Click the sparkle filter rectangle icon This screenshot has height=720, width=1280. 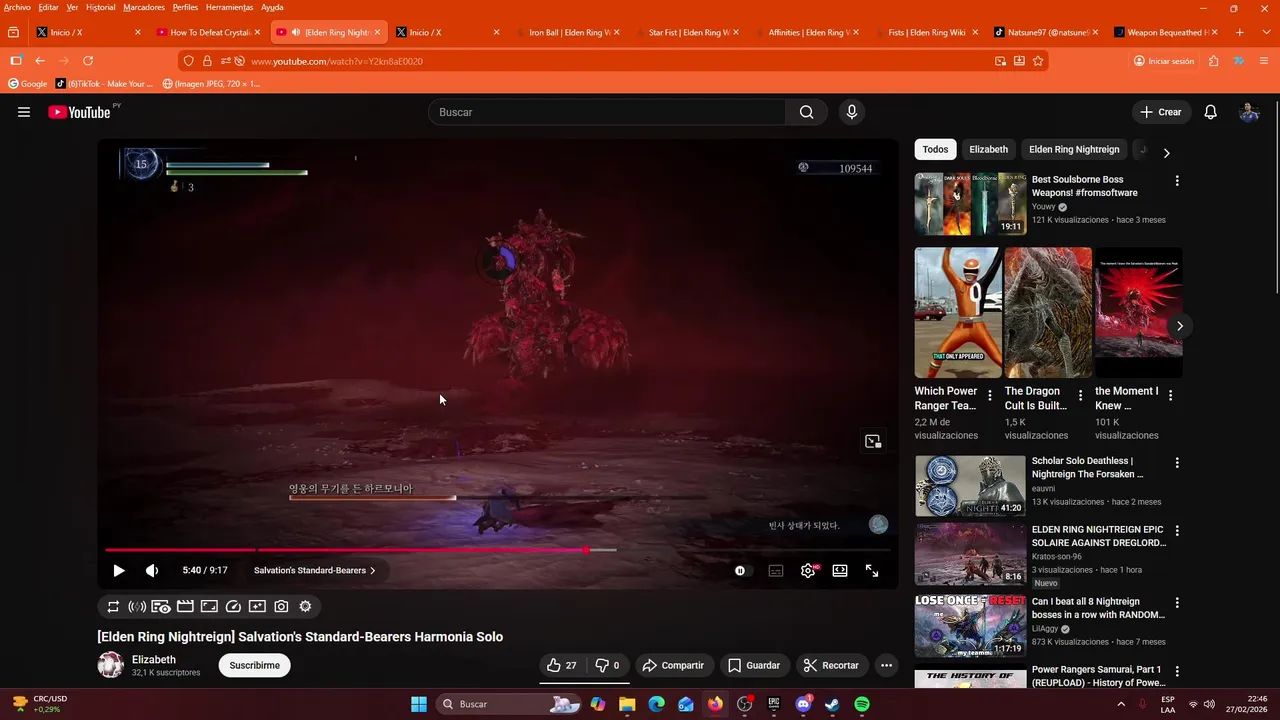pos(257,606)
